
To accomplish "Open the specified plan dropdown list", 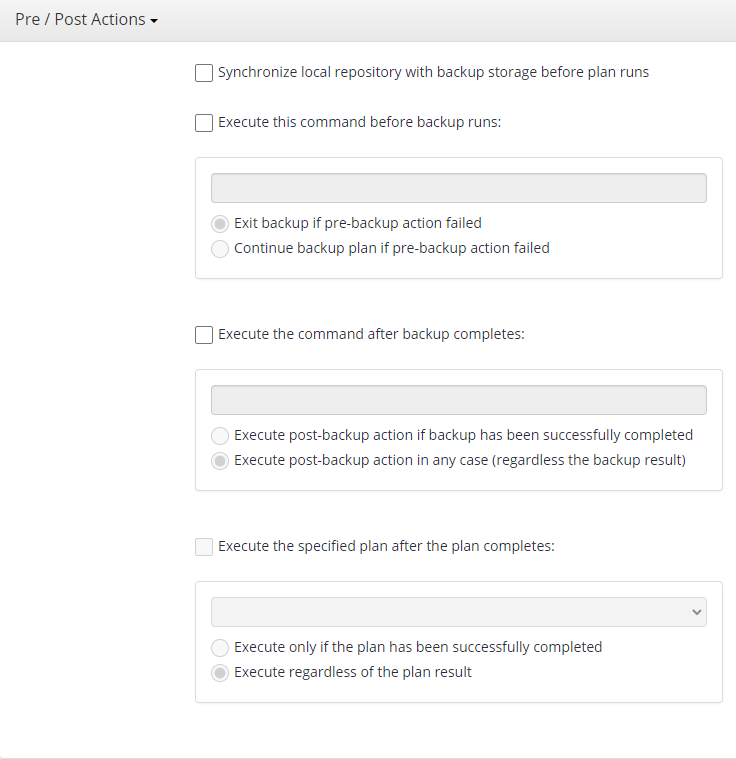I will click(459, 612).
